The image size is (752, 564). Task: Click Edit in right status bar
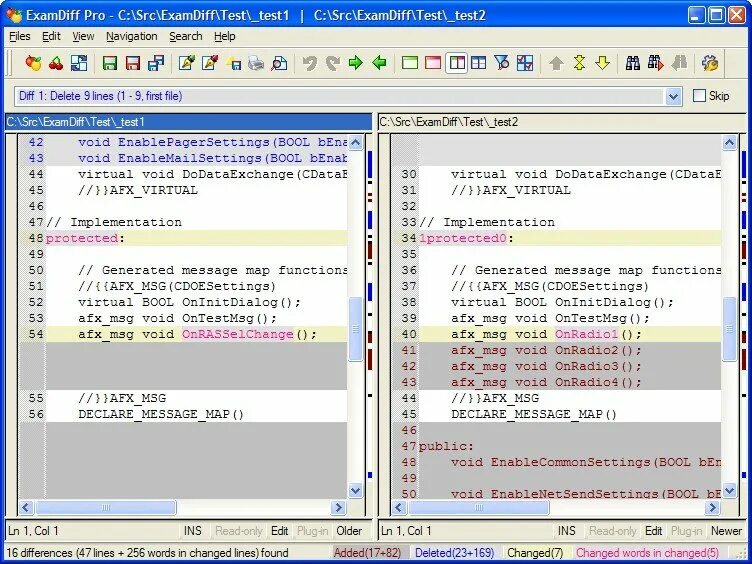point(654,531)
